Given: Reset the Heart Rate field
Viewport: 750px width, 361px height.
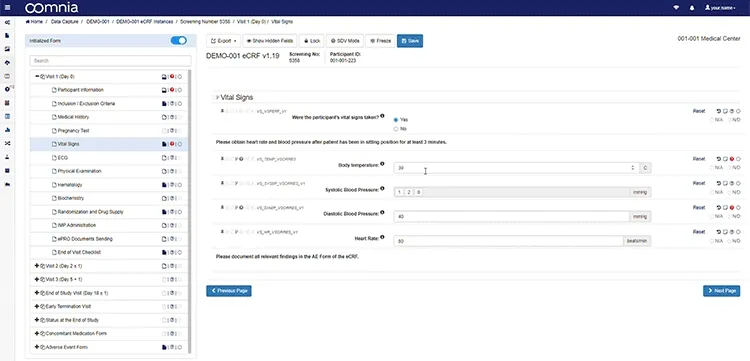Looking at the screenshot, I should pos(699,232).
